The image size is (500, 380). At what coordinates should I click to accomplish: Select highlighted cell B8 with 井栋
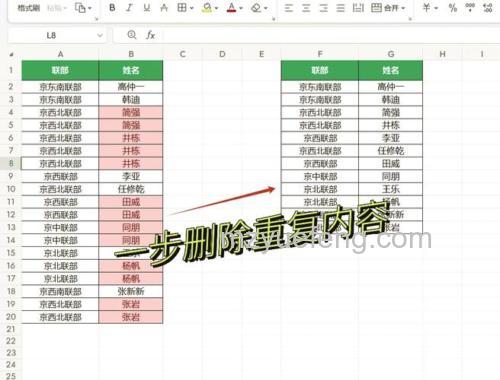pyautogui.click(x=131, y=164)
